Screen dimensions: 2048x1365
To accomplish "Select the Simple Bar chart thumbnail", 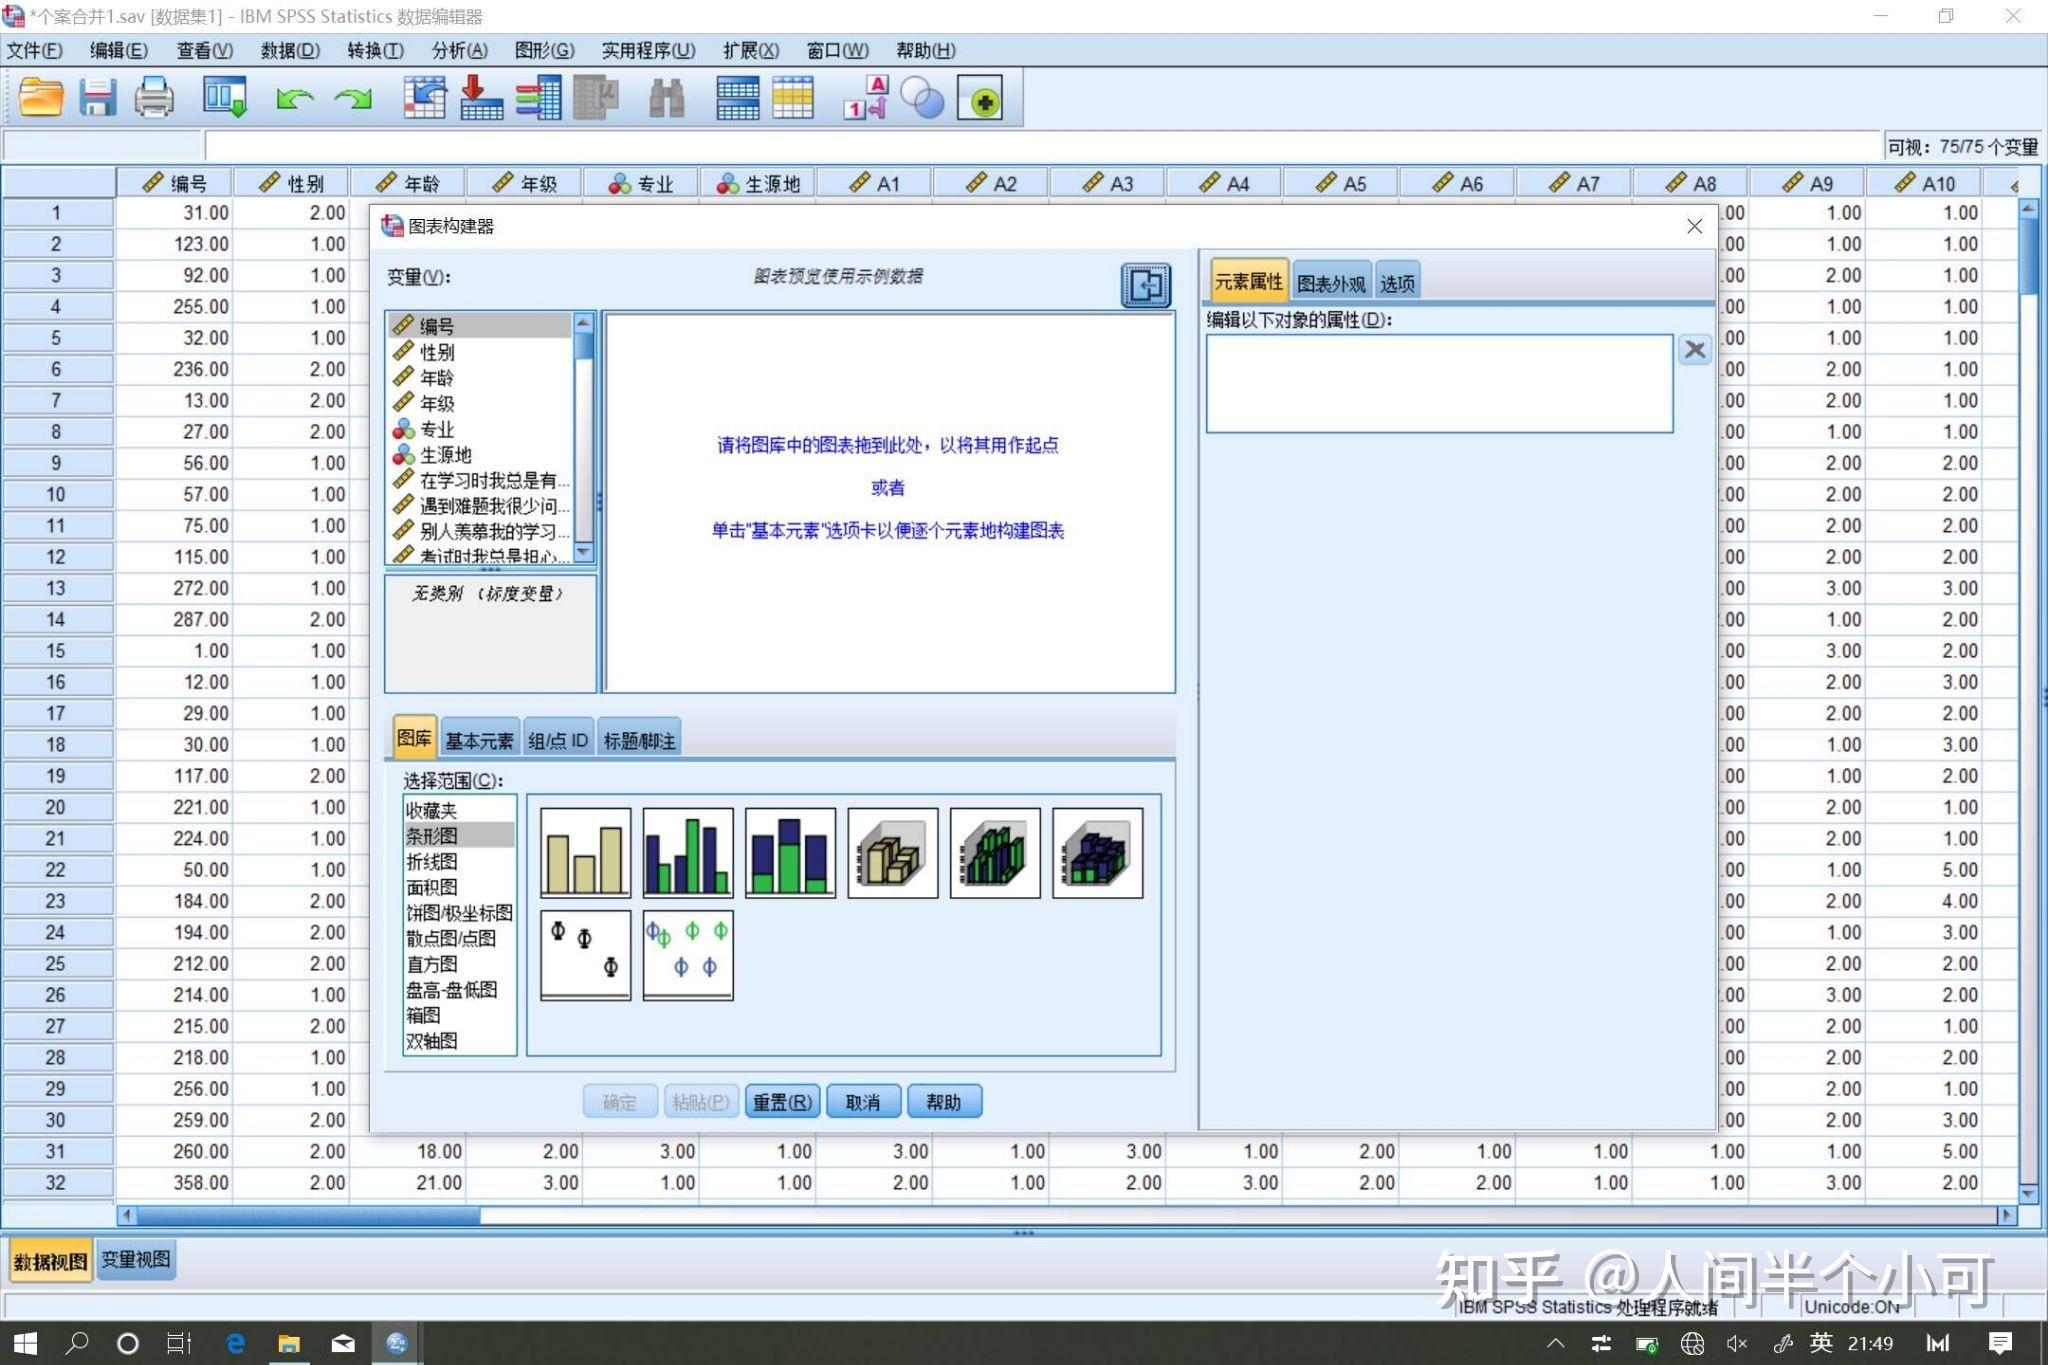I will [x=586, y=853].
